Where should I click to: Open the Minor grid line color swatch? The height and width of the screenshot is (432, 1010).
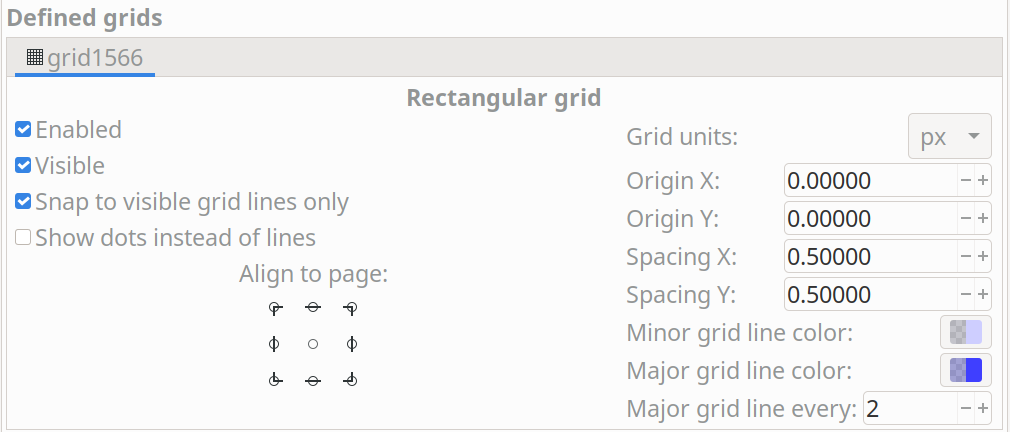966,332
